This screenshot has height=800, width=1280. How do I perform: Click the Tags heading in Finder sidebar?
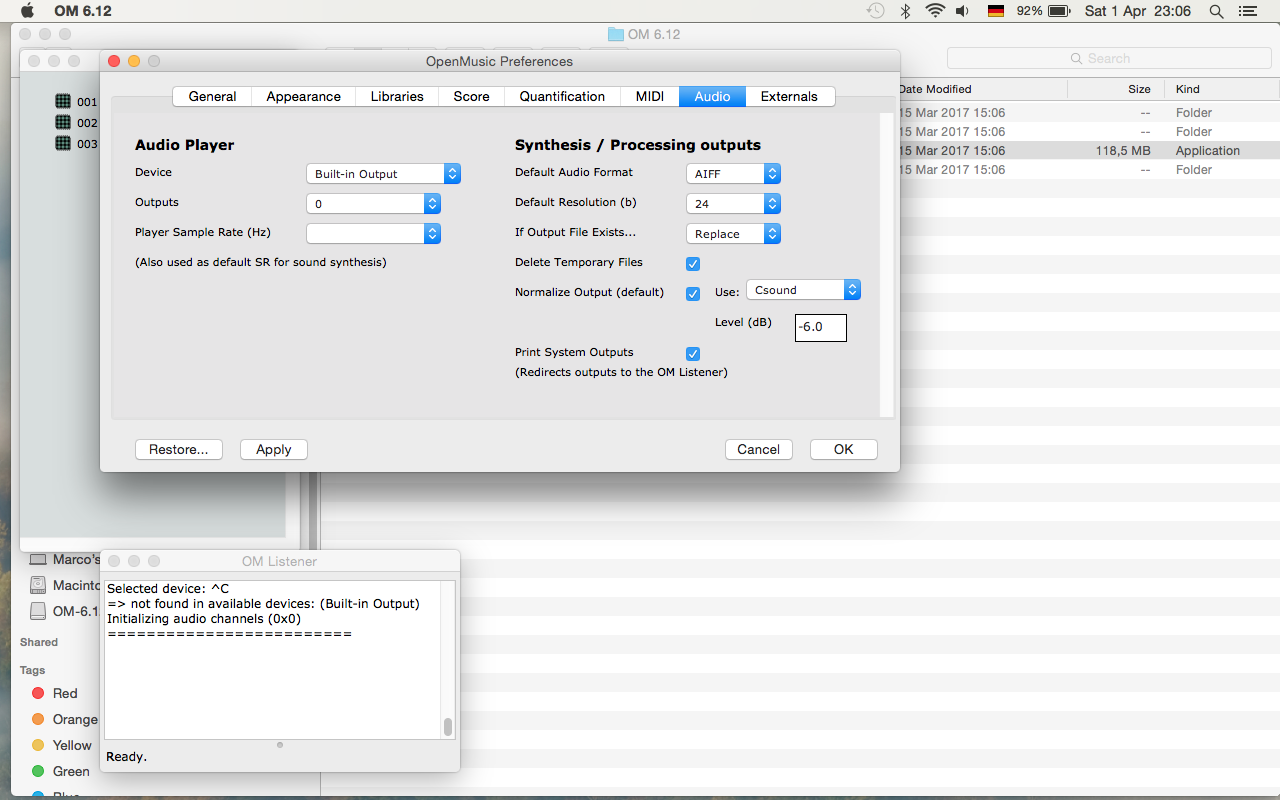pyautogui.click(x=33, y=670)
